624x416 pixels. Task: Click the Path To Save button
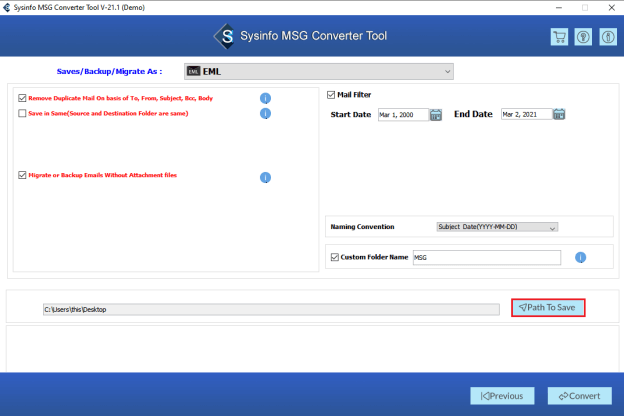point(548,308)
